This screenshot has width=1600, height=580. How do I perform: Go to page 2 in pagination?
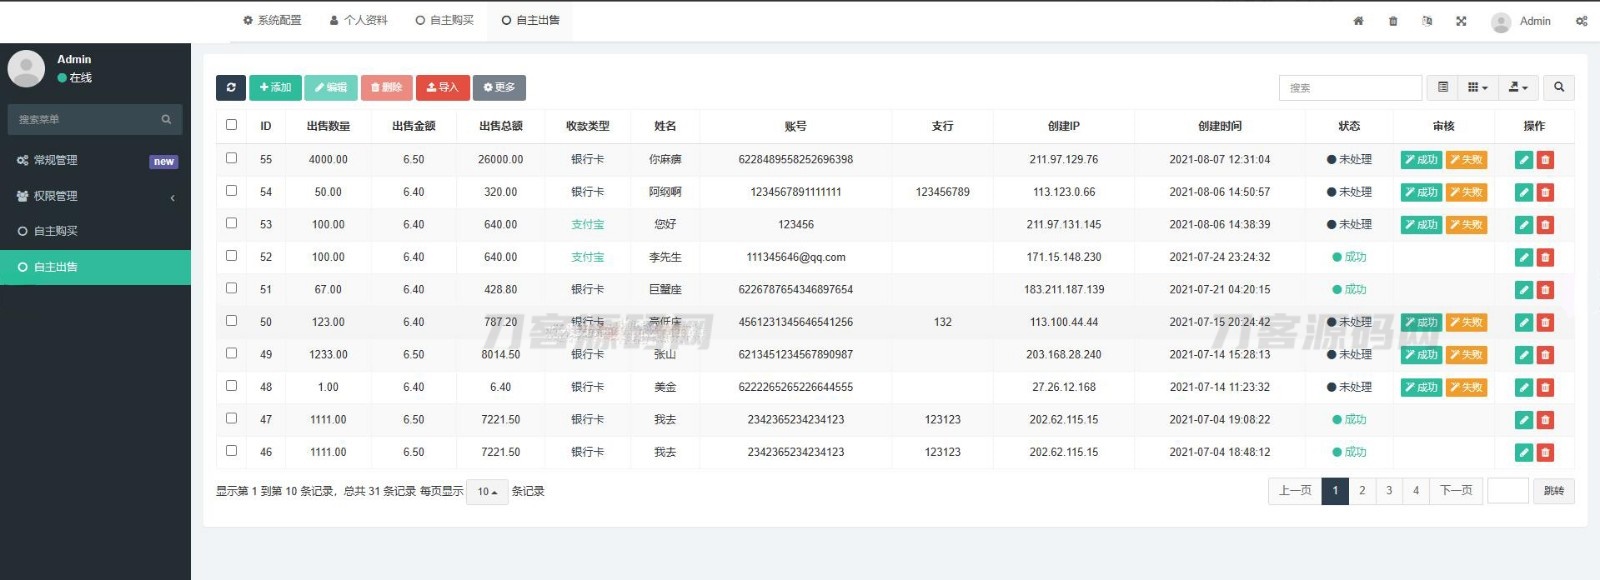point(1362,491)
